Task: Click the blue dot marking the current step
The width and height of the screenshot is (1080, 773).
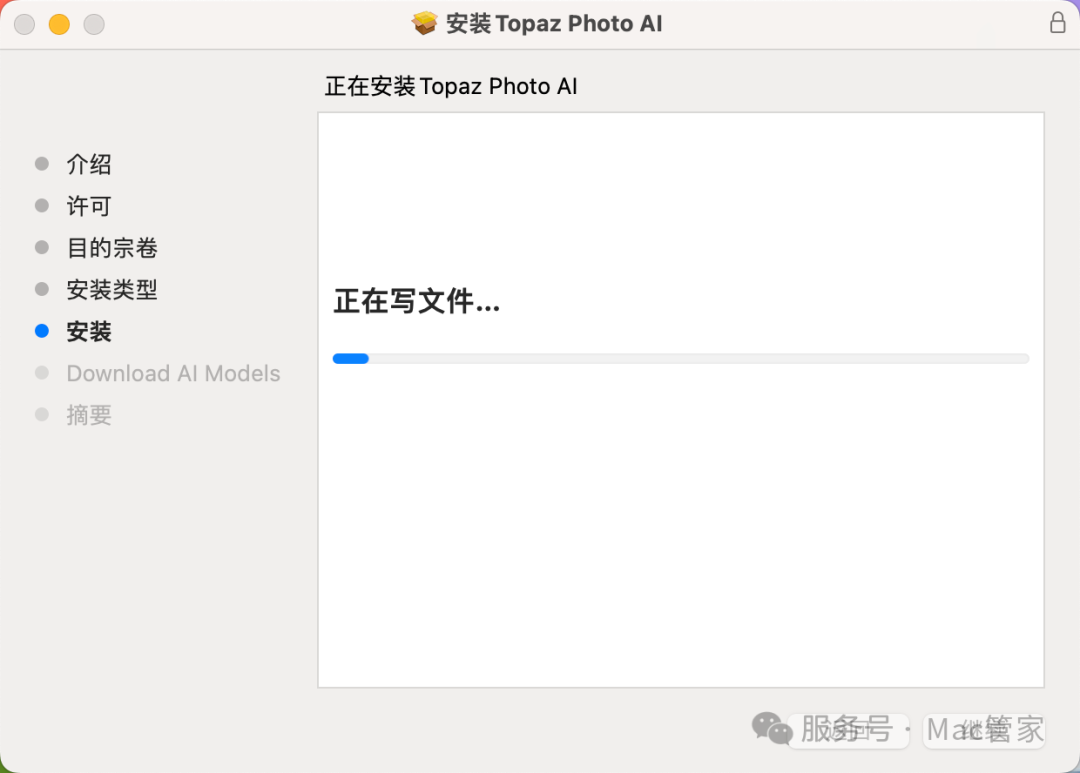Action: pos(41,331)
